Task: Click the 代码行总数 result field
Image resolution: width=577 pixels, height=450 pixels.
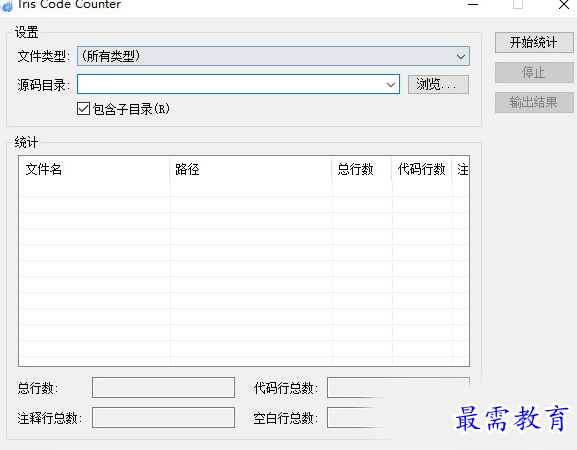Action: [x=398, y=387]
